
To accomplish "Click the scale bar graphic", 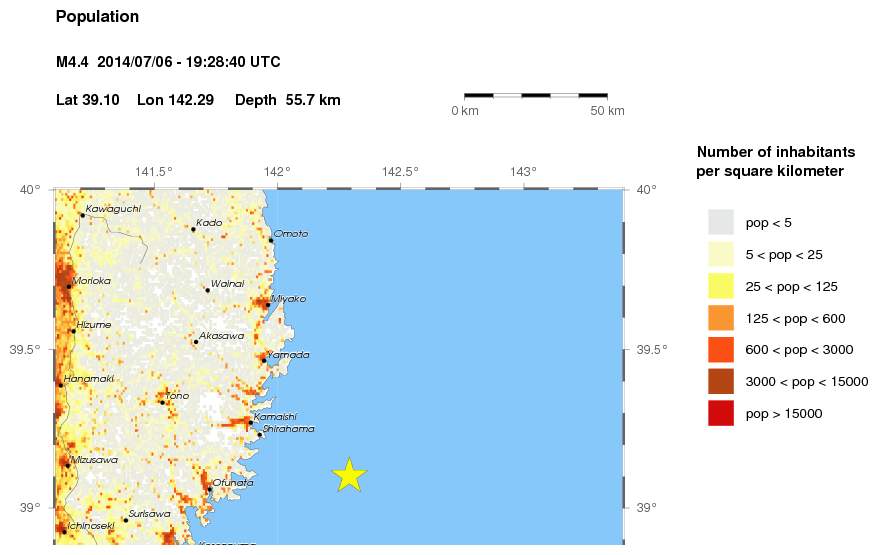I will [x=536, y=96].
